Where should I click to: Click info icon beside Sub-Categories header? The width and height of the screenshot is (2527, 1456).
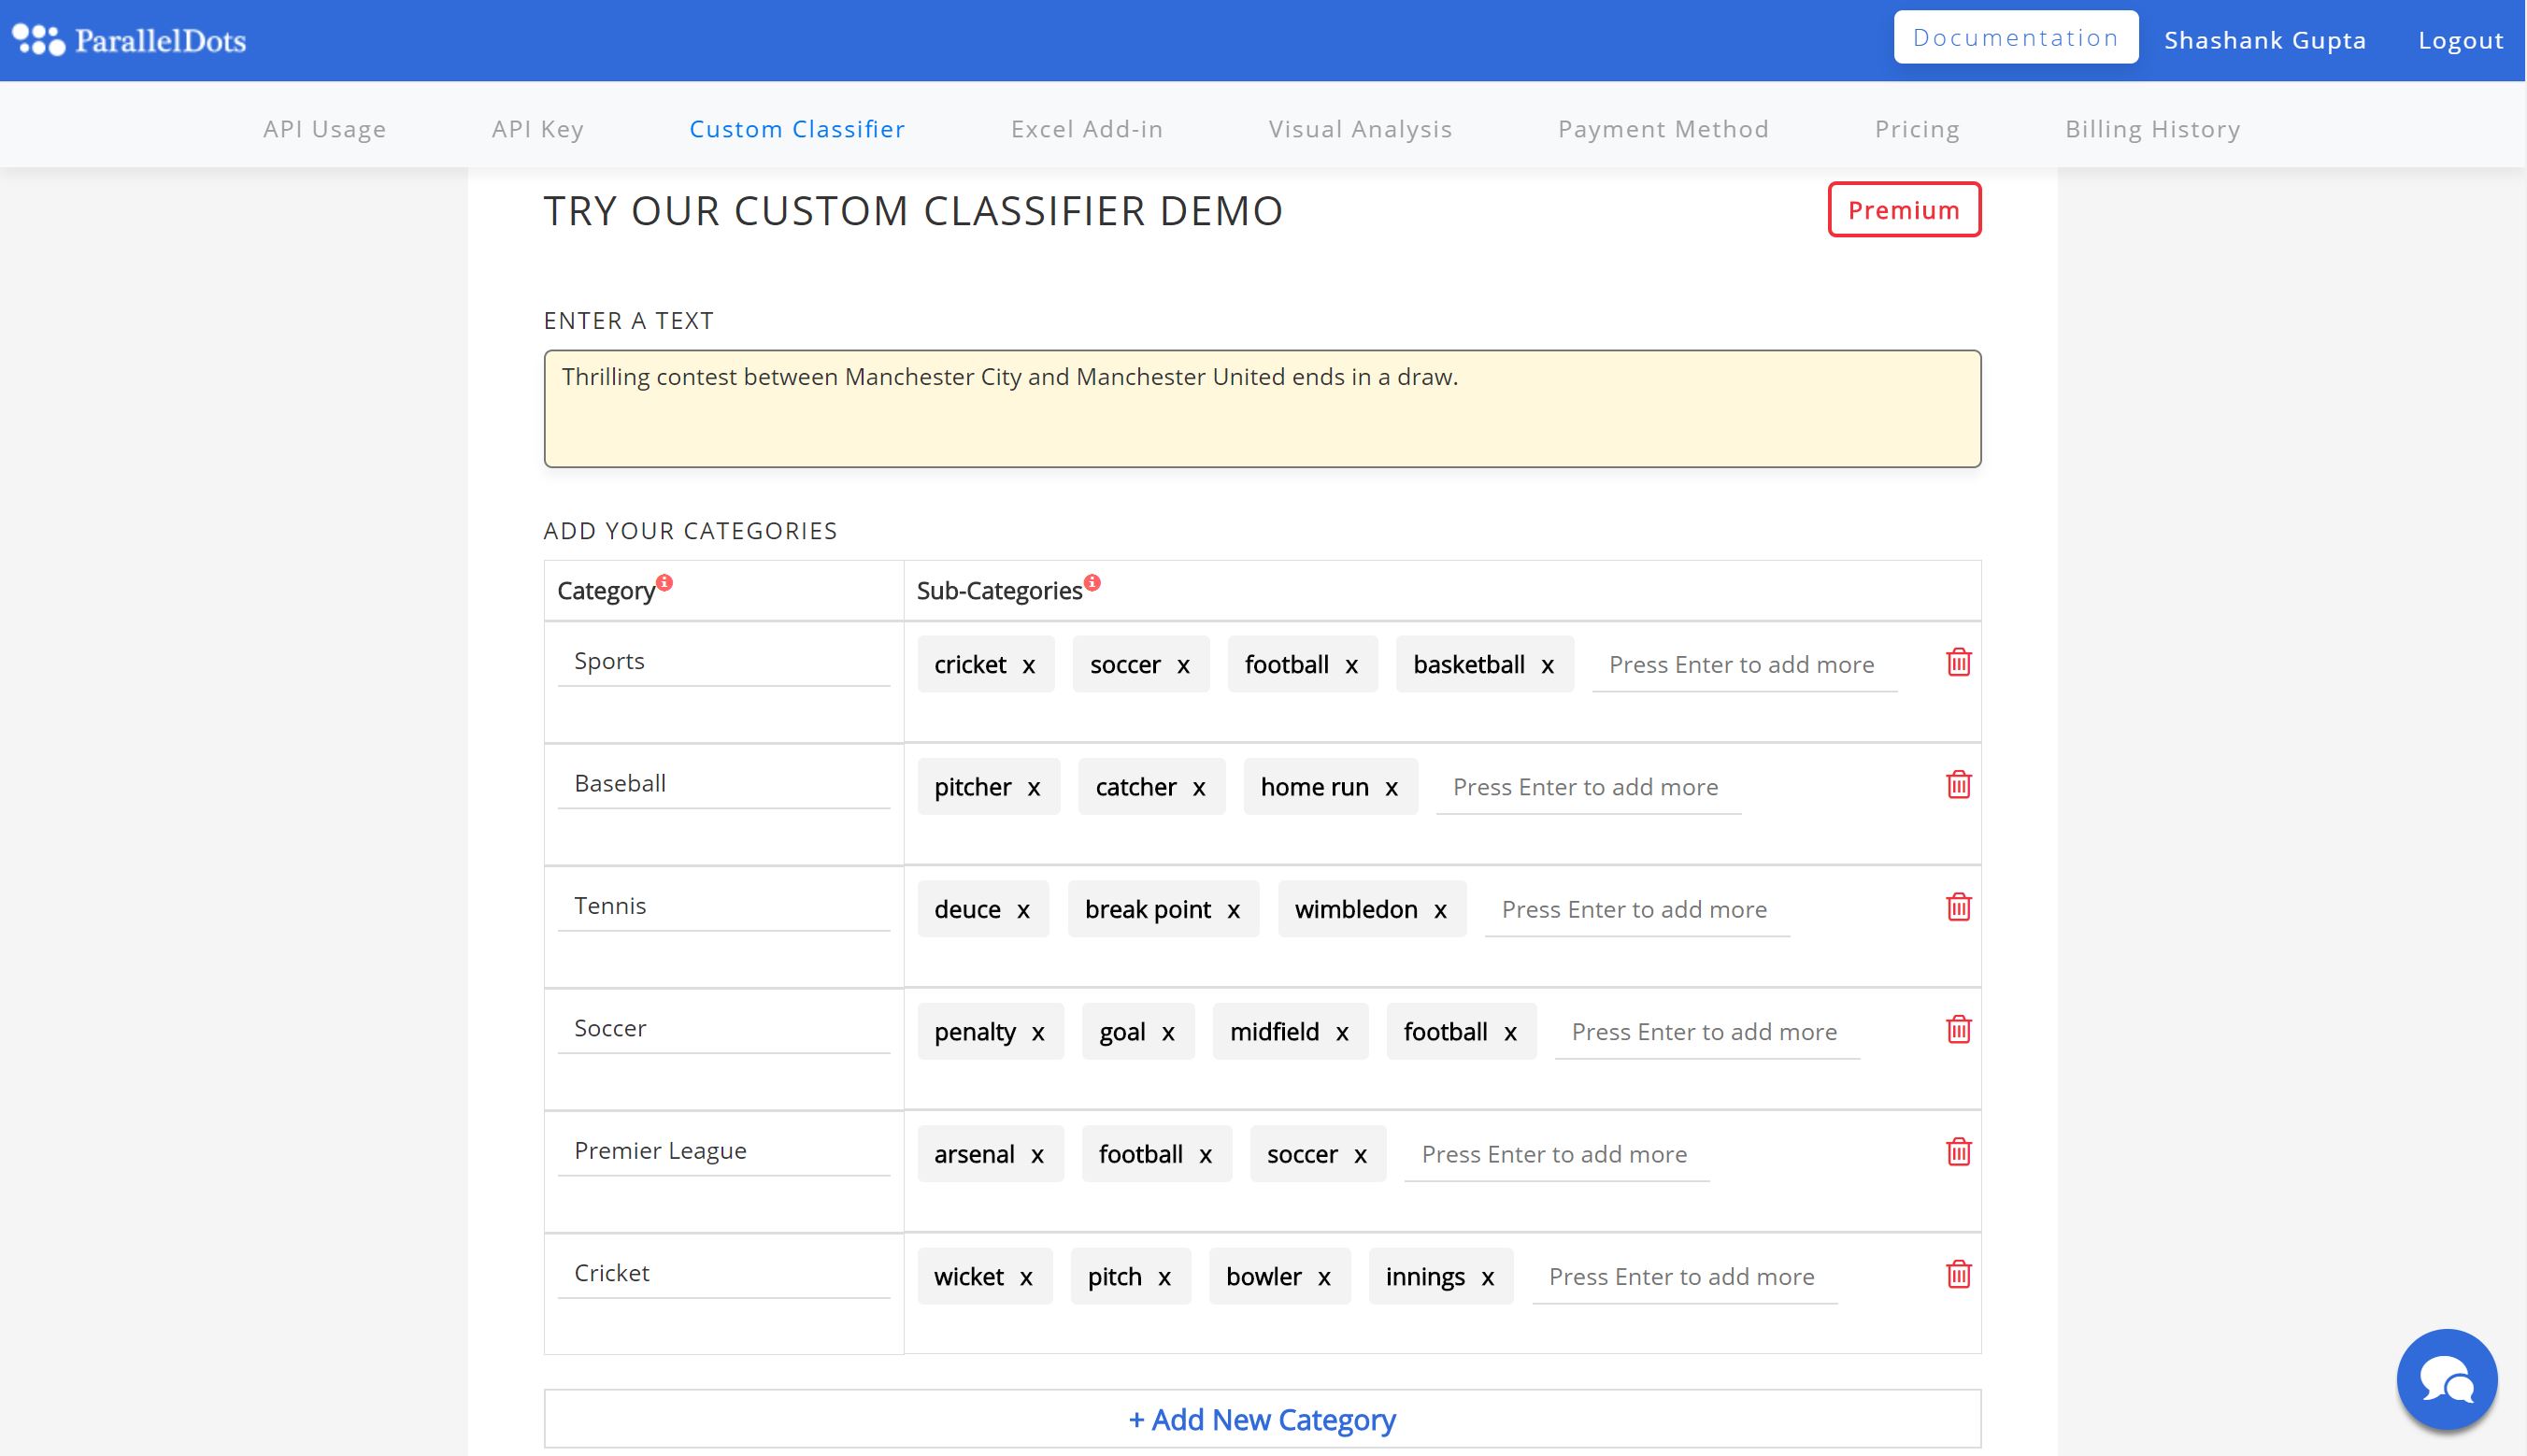pos(1092,582)
